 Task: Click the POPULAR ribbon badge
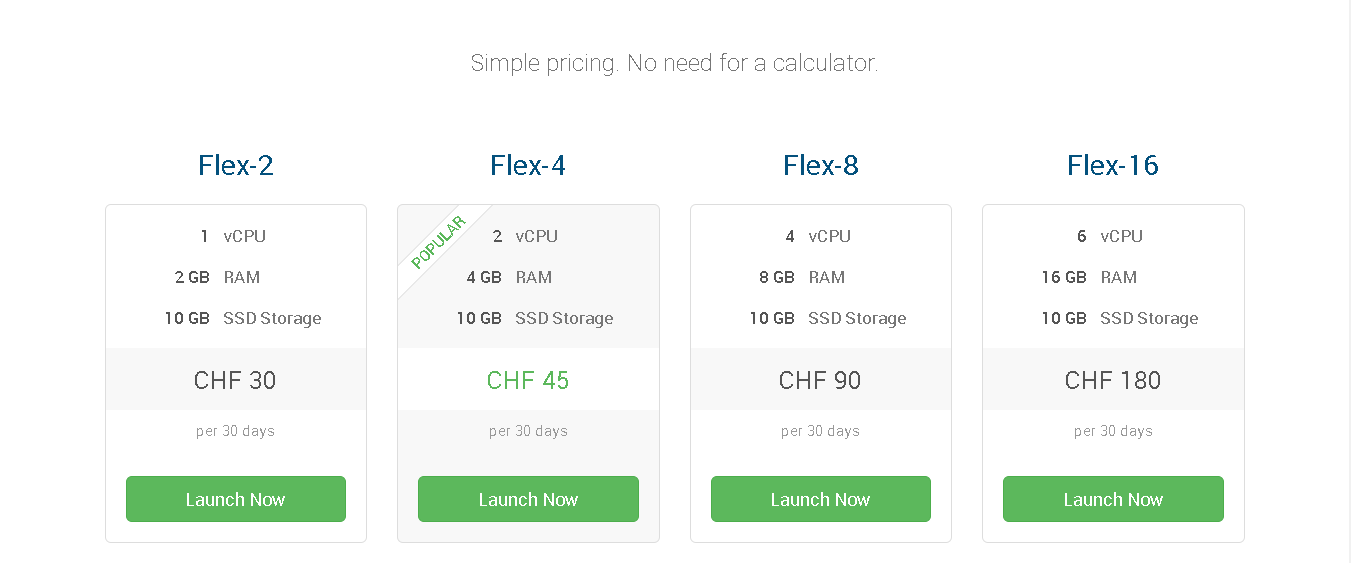(x=438, y=242)
